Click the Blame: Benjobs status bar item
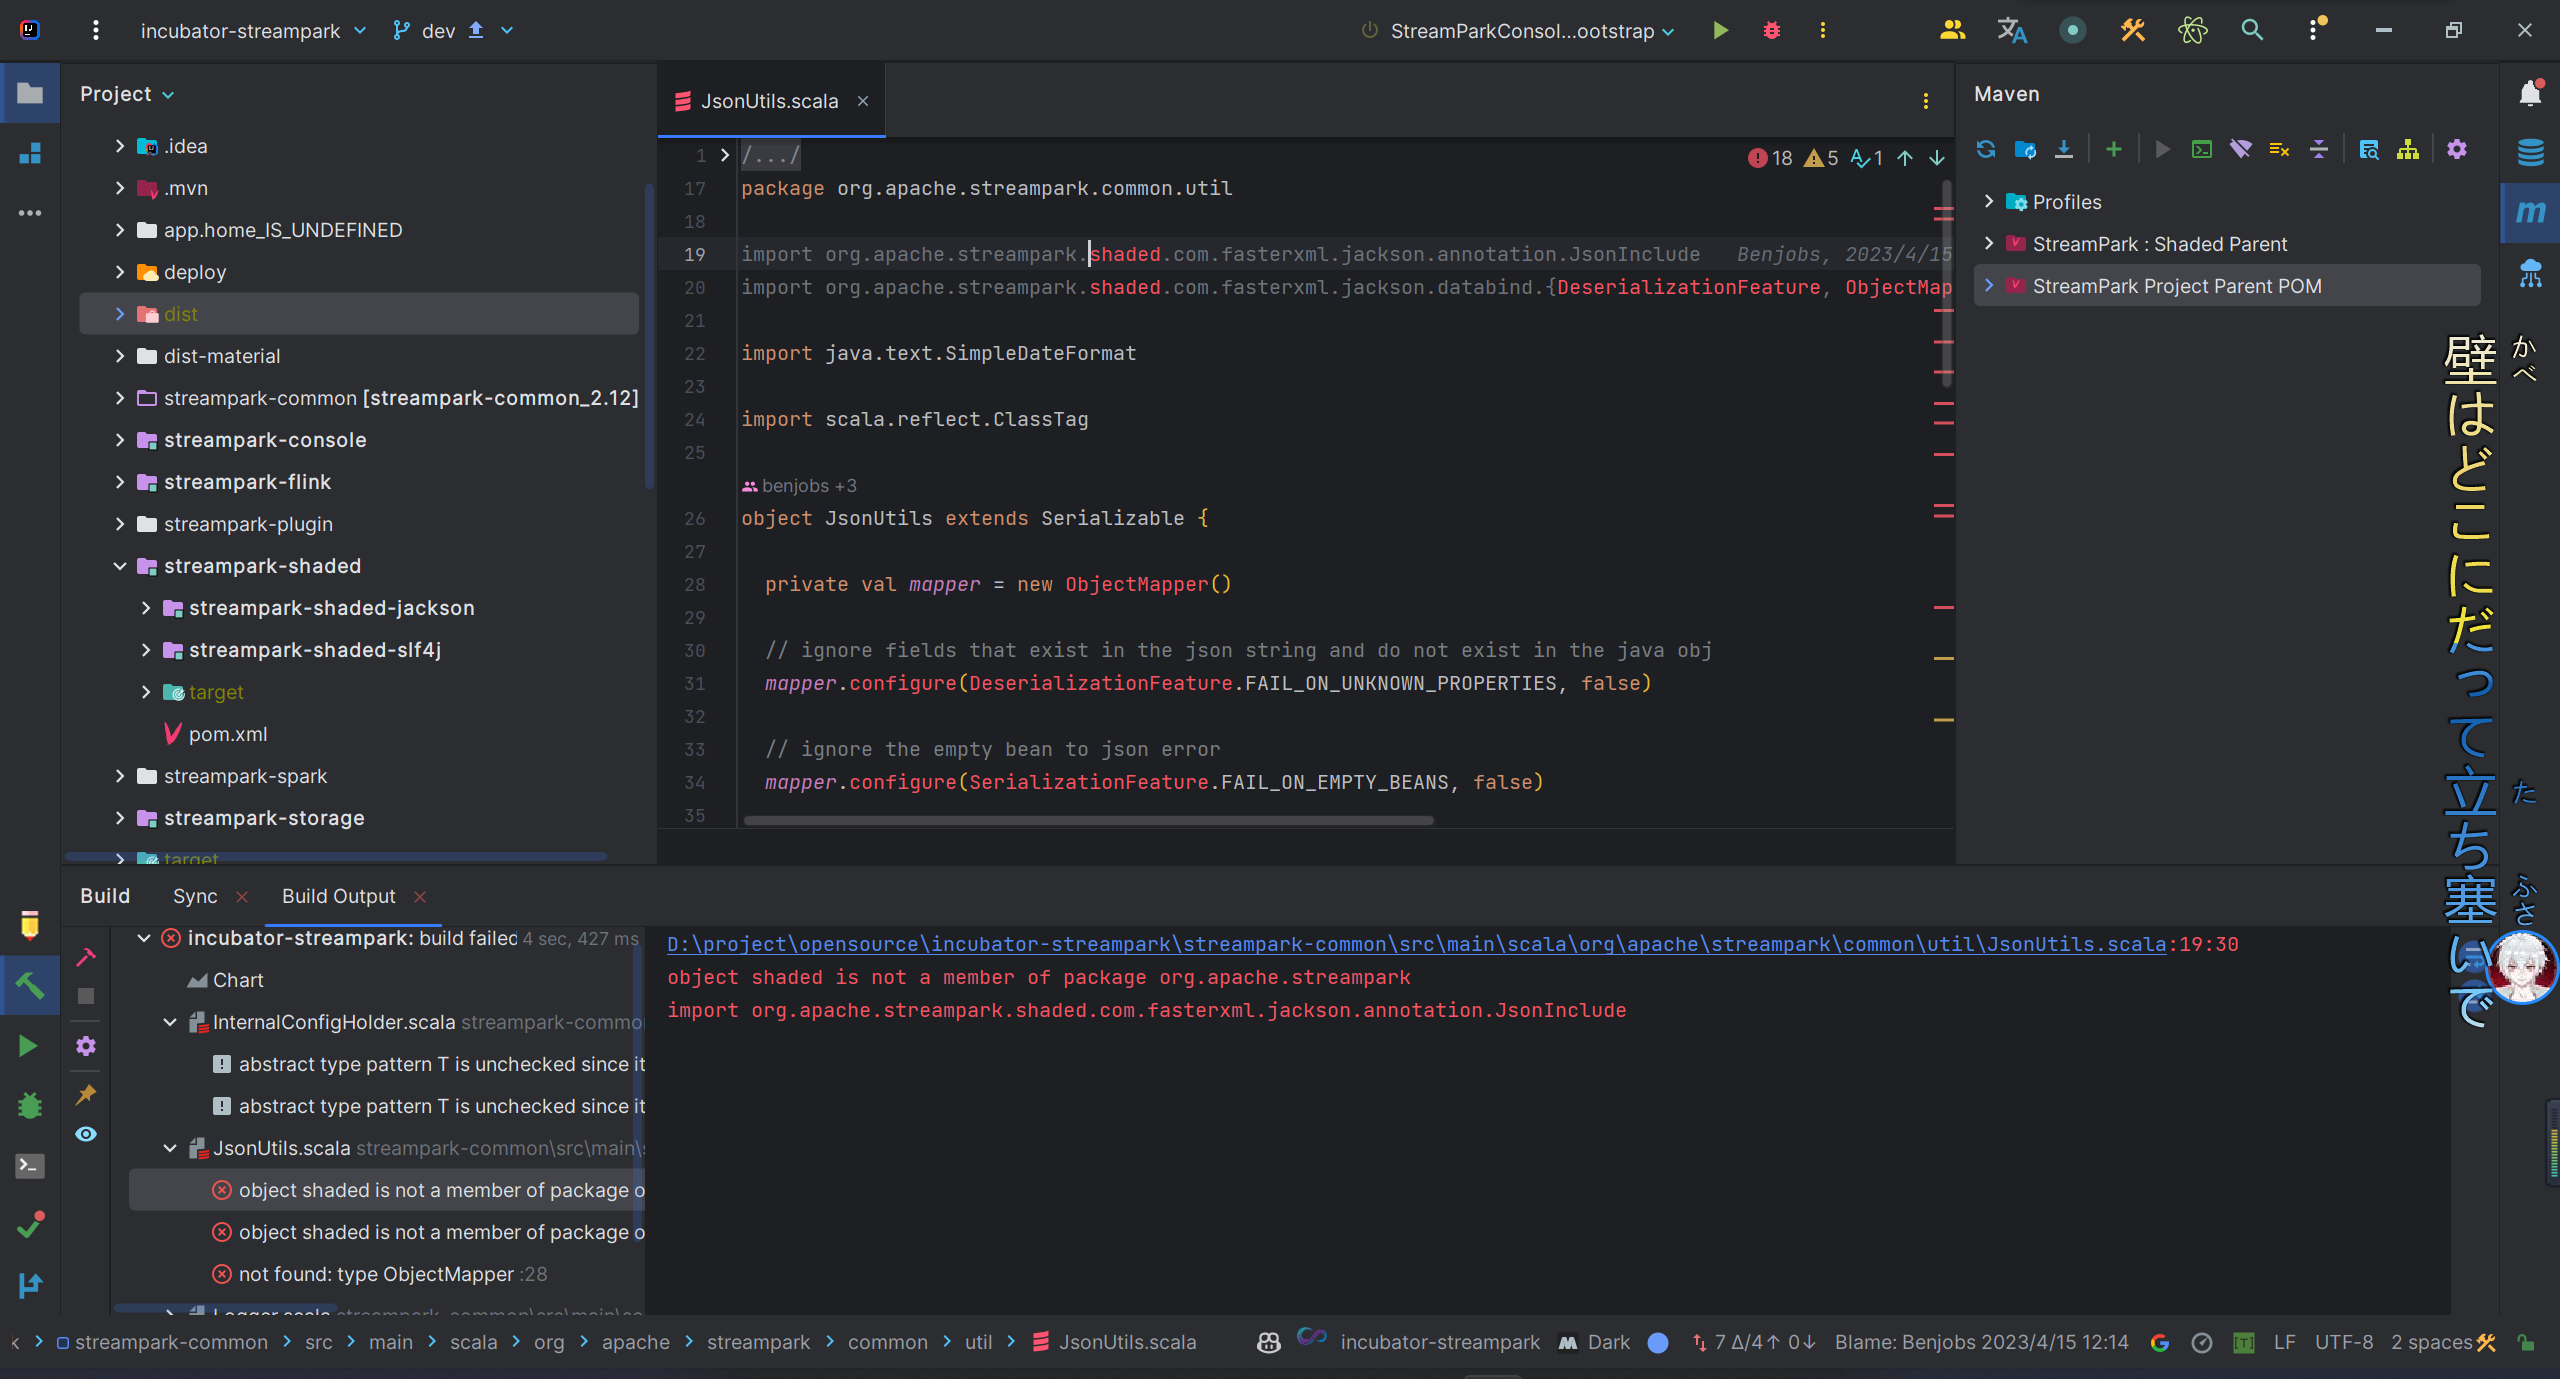2560x1379 pixels. click(x=1981, y=1342)
